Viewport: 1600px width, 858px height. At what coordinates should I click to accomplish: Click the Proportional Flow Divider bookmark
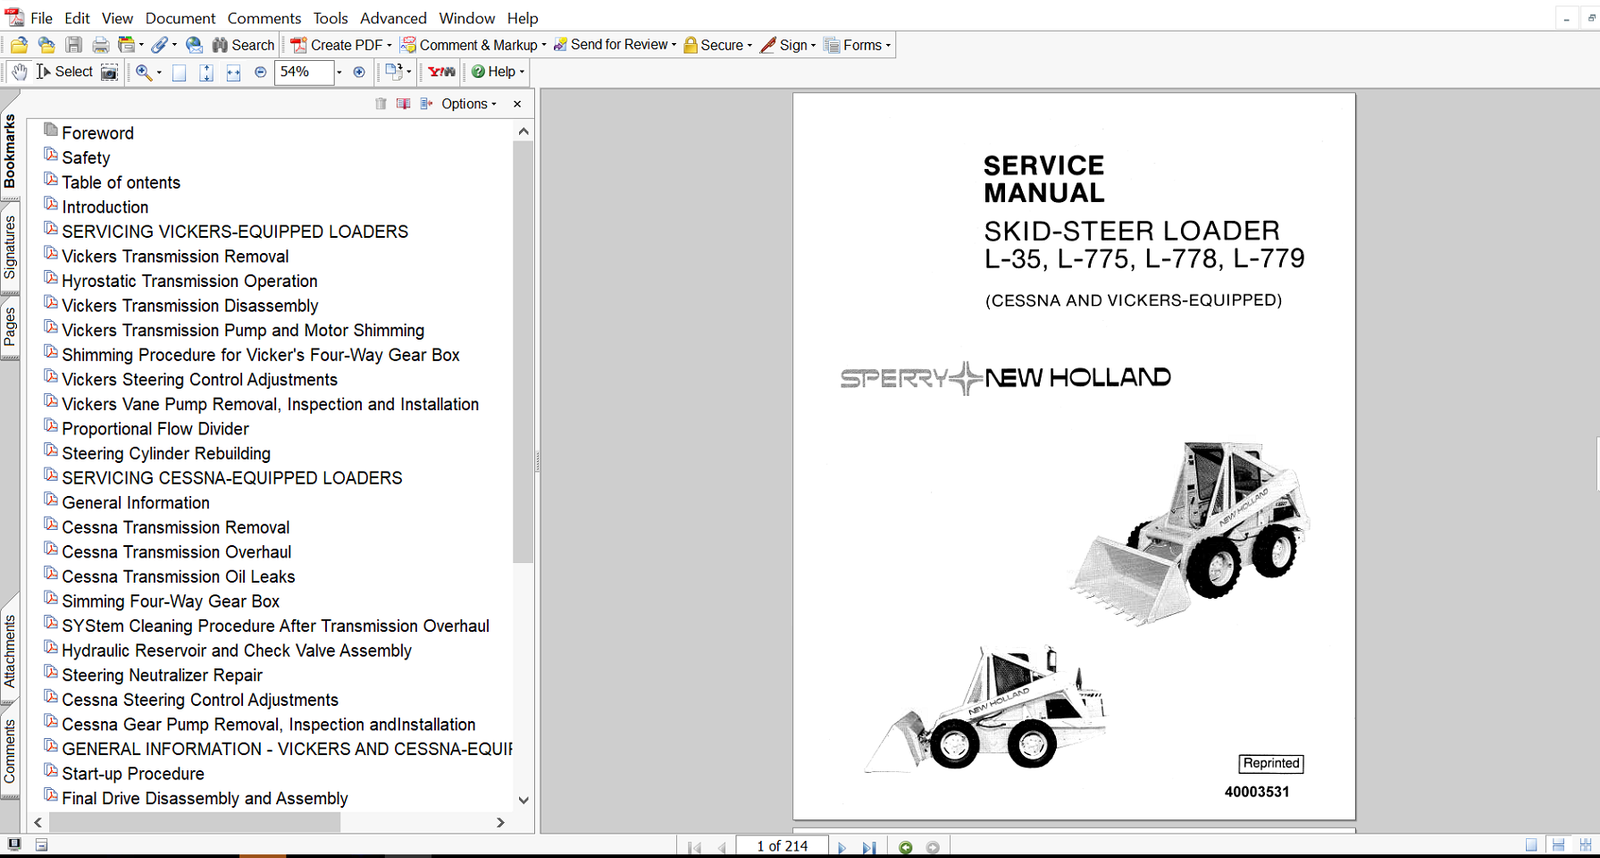click(155, 429)
